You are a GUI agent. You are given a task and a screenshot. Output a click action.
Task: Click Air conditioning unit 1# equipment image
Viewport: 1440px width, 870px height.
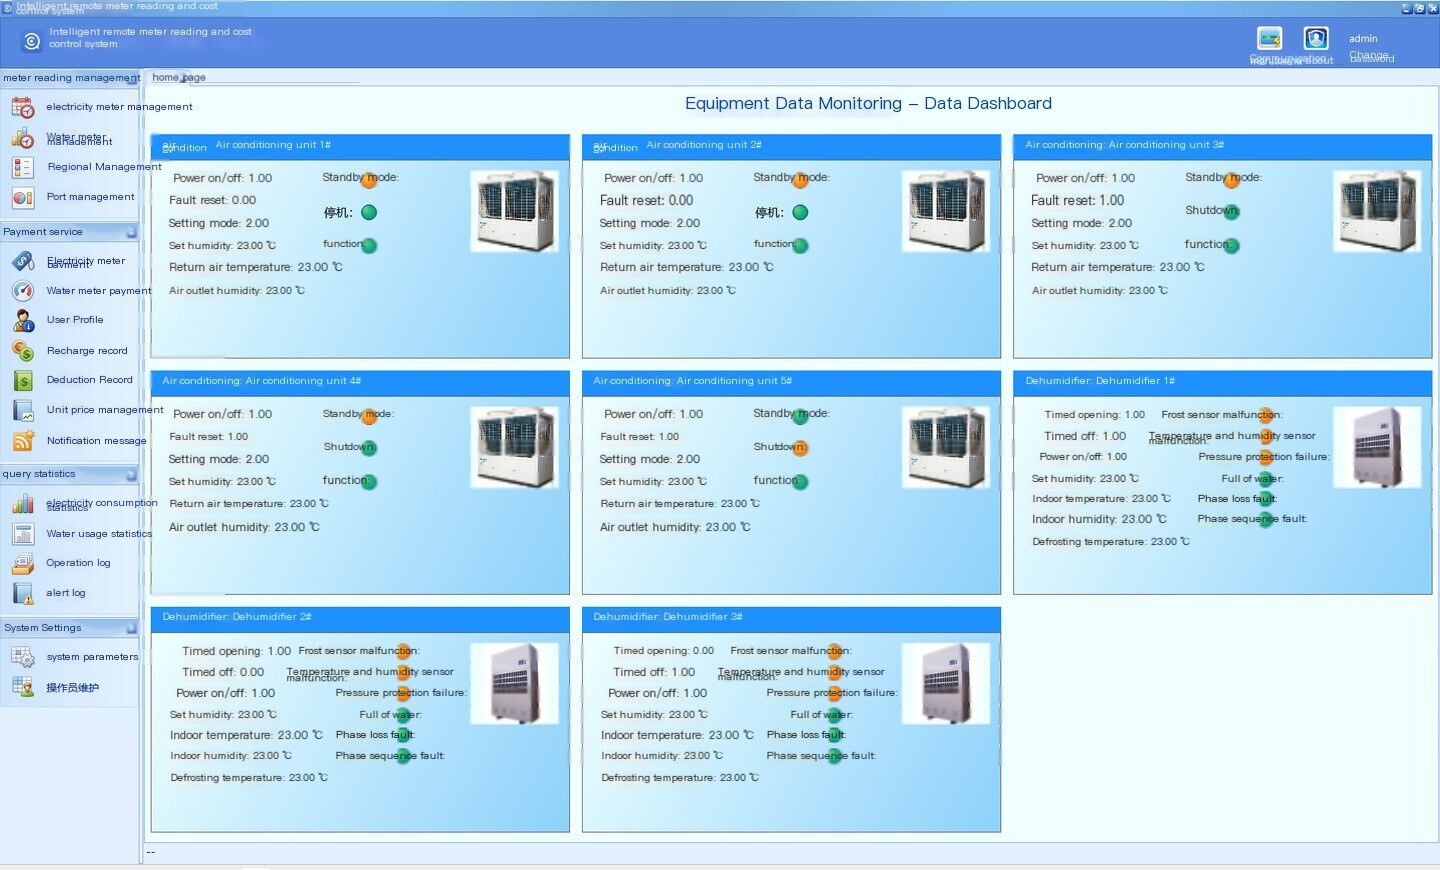point(514,210)
